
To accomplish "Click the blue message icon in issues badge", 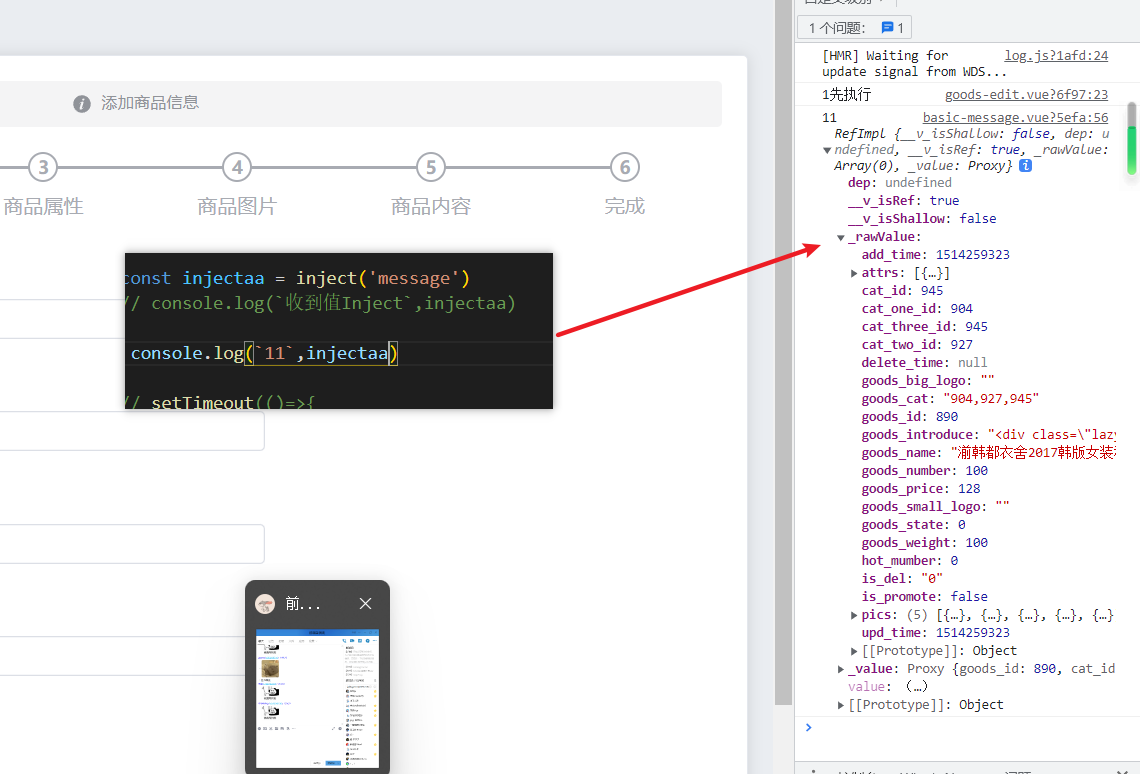I will click(x=887, y=28).
